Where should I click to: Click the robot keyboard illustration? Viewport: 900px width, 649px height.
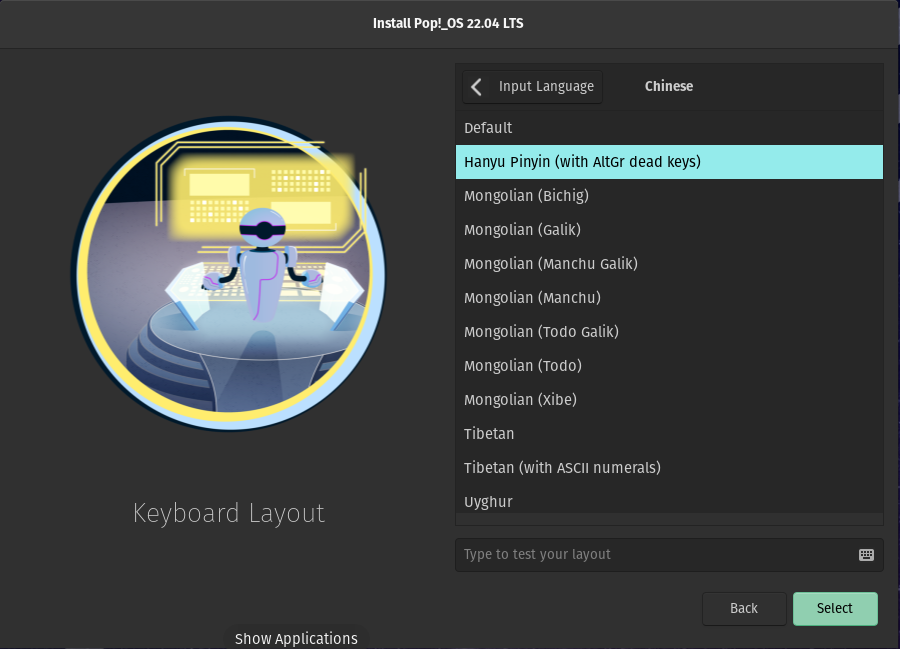click(x=228, y=274)
